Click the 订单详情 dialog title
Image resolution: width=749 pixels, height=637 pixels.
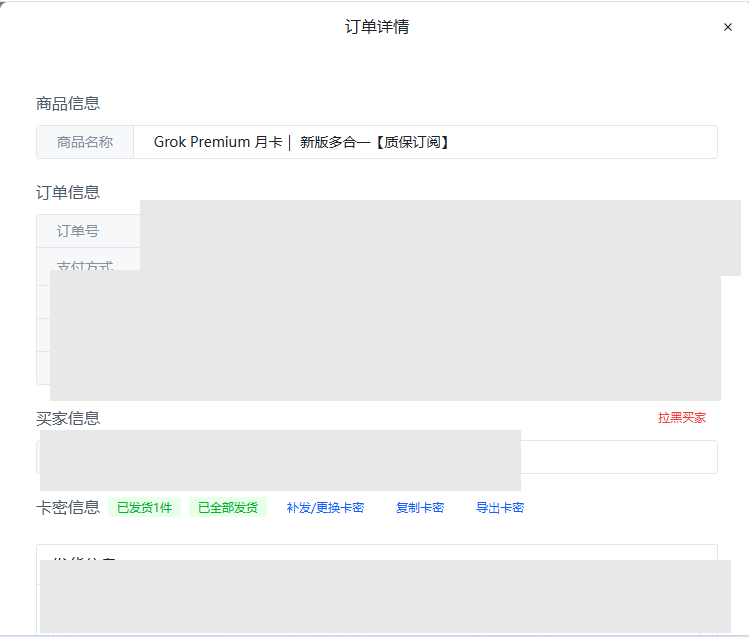coord(377,27)
